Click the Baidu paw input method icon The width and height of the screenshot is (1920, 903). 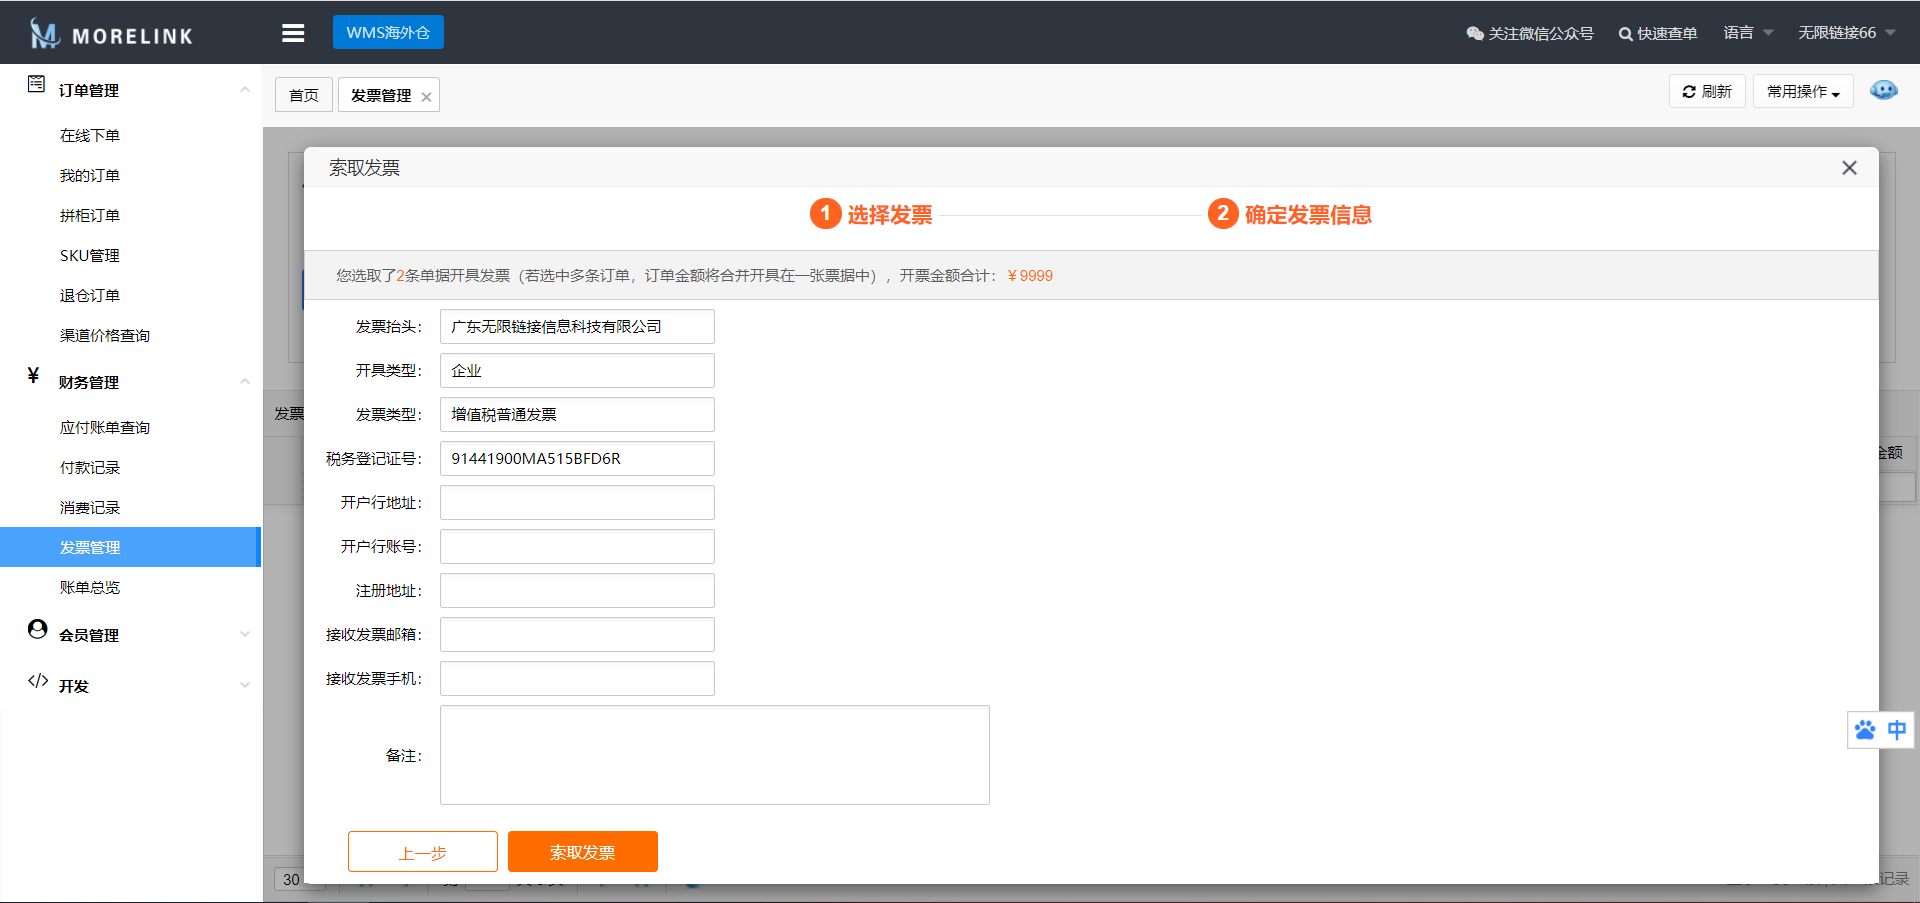coord(1865,730)
